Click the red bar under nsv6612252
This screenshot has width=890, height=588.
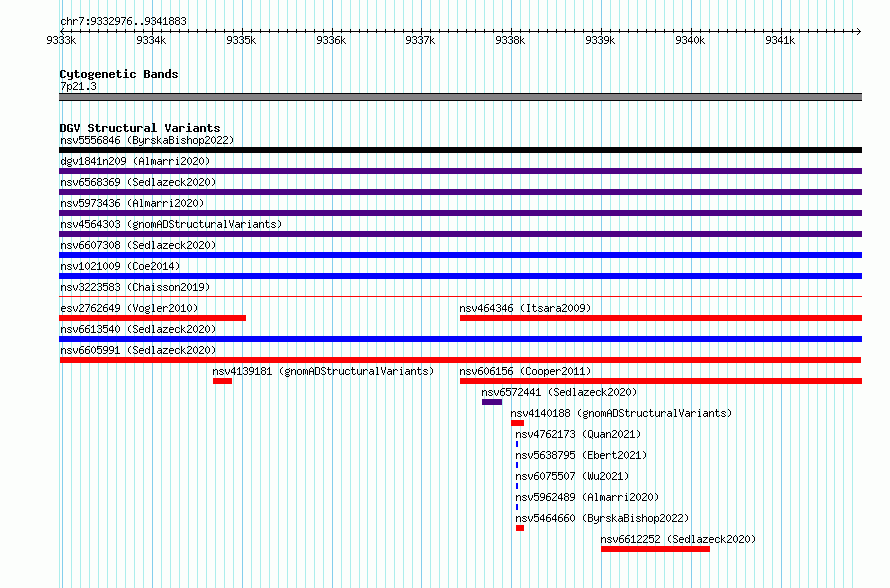coord(656,549)
